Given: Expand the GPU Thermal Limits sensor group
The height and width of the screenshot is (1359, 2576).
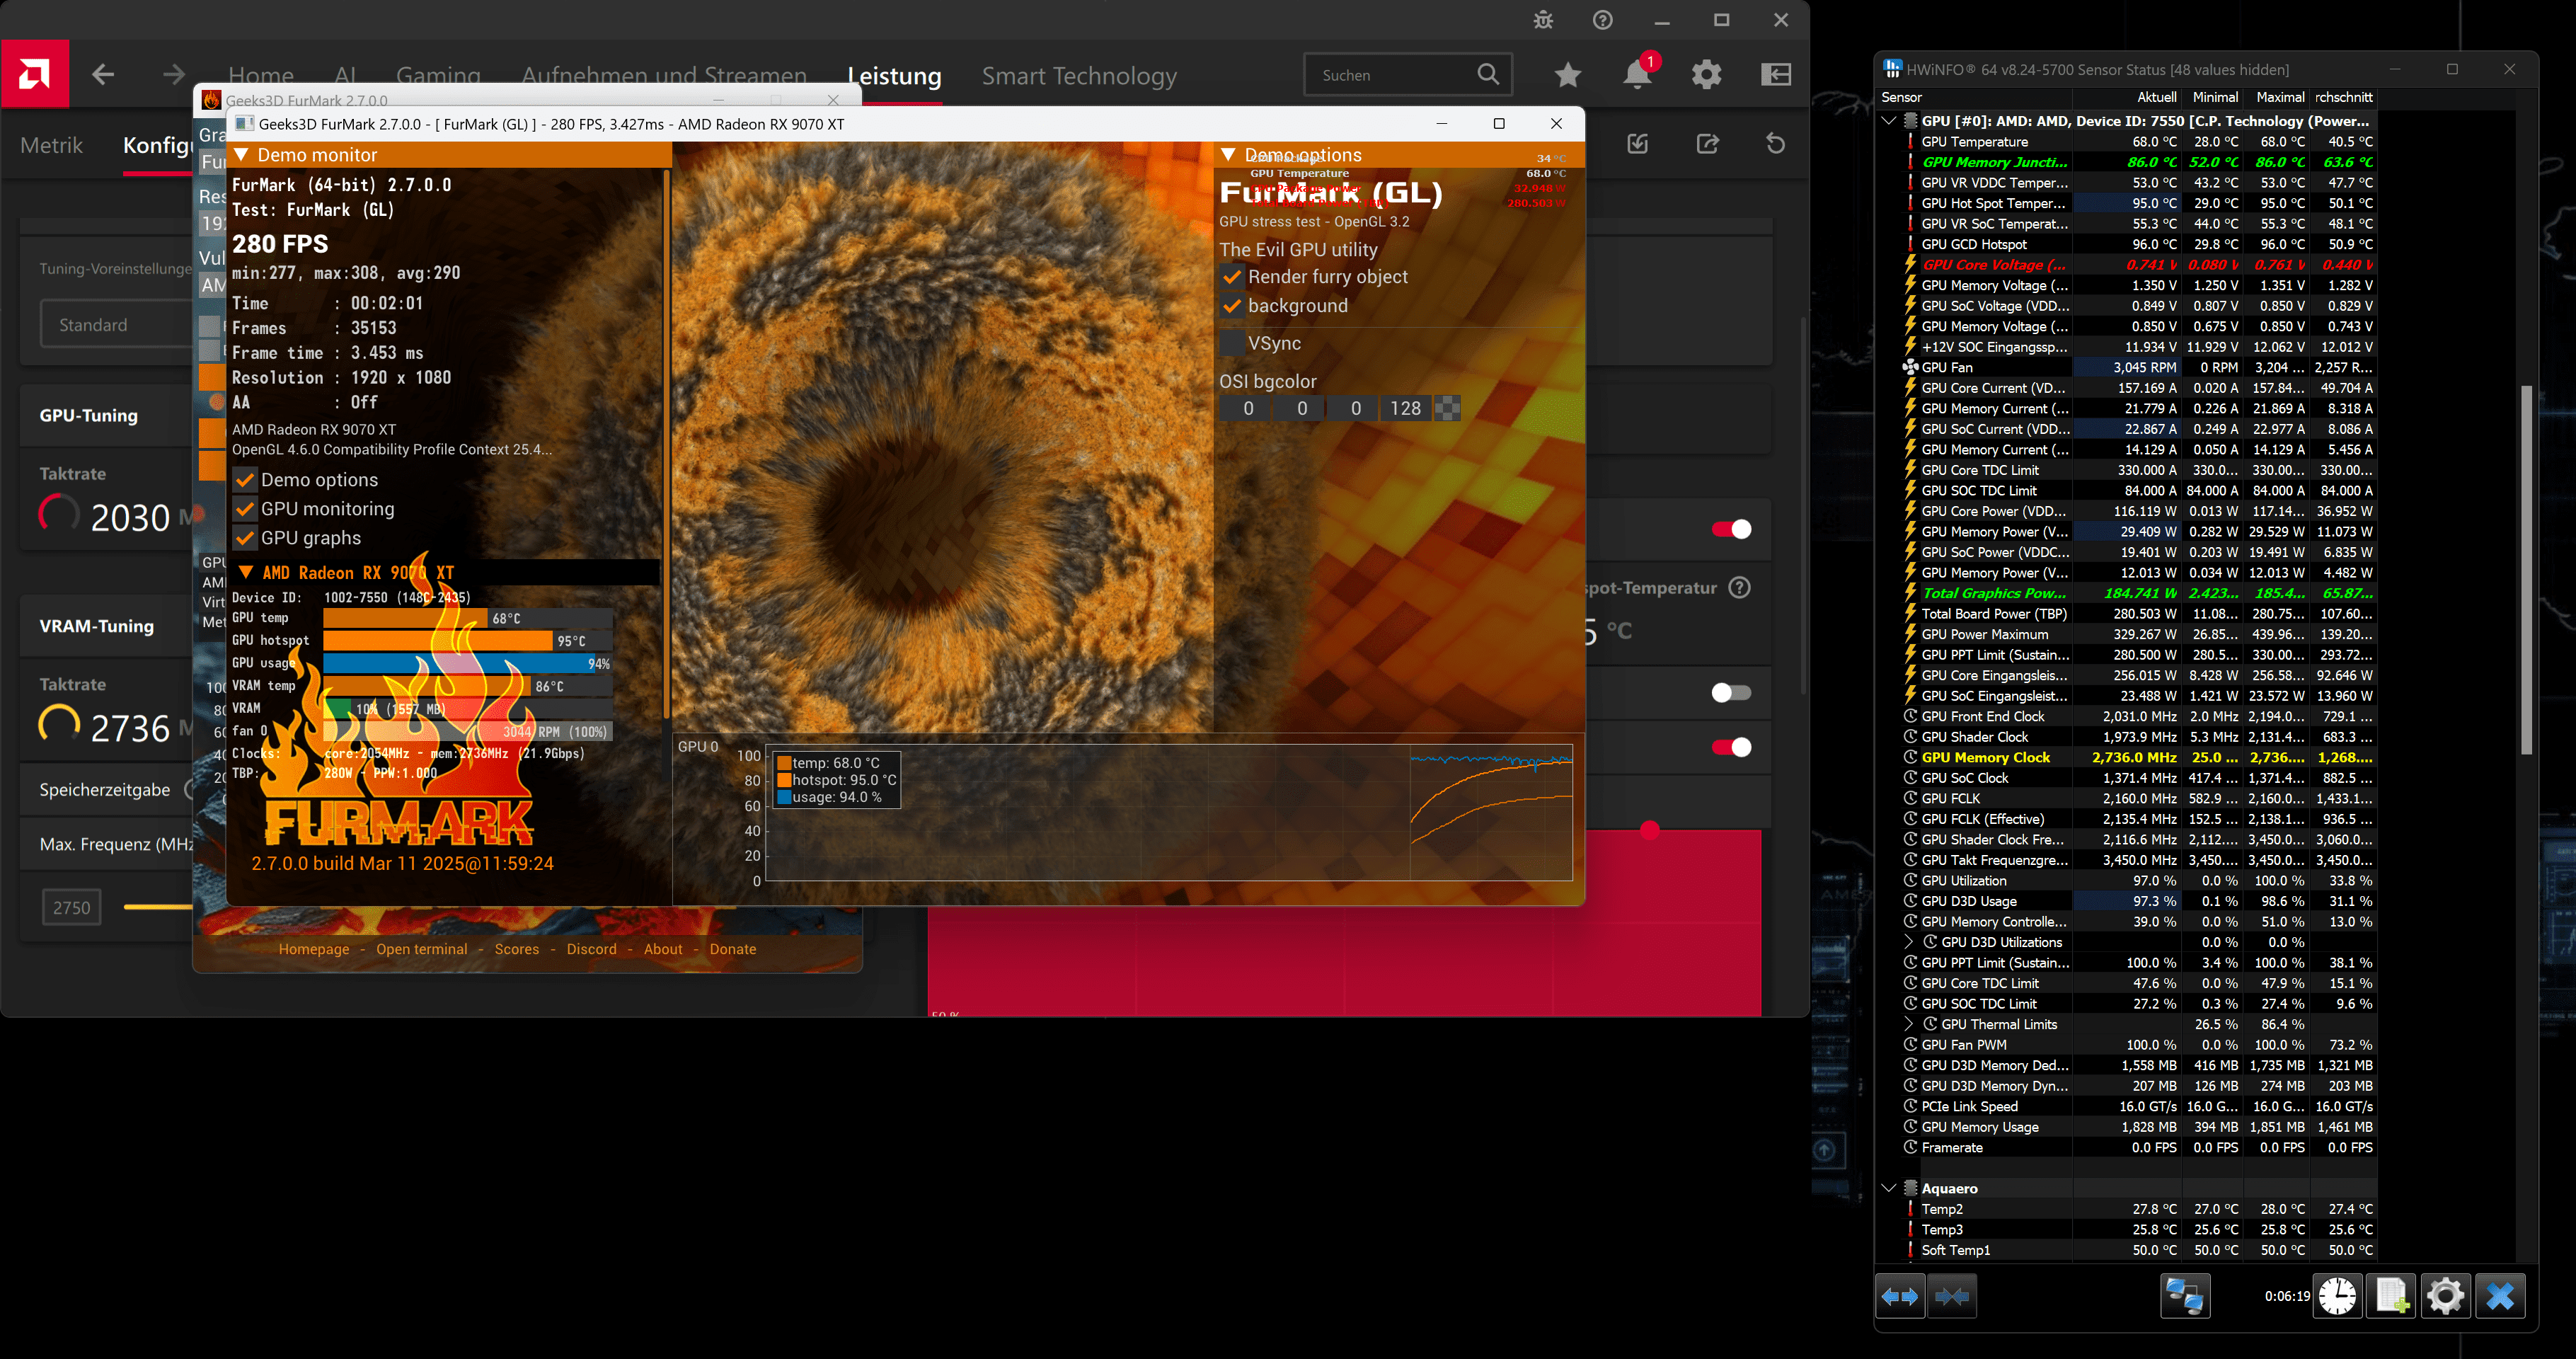Looking at the screenshot, I should (x=1908, y=1024).
